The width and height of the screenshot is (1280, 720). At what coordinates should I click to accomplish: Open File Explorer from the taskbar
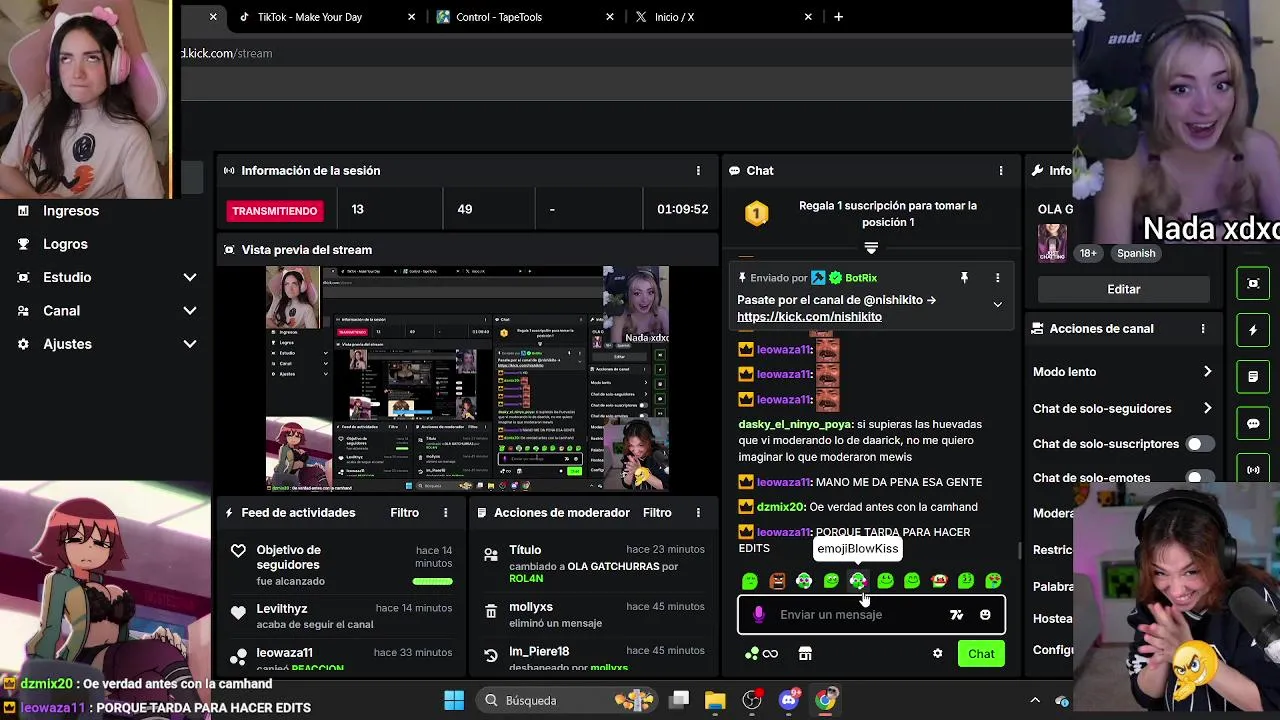(x=715, y=700)
